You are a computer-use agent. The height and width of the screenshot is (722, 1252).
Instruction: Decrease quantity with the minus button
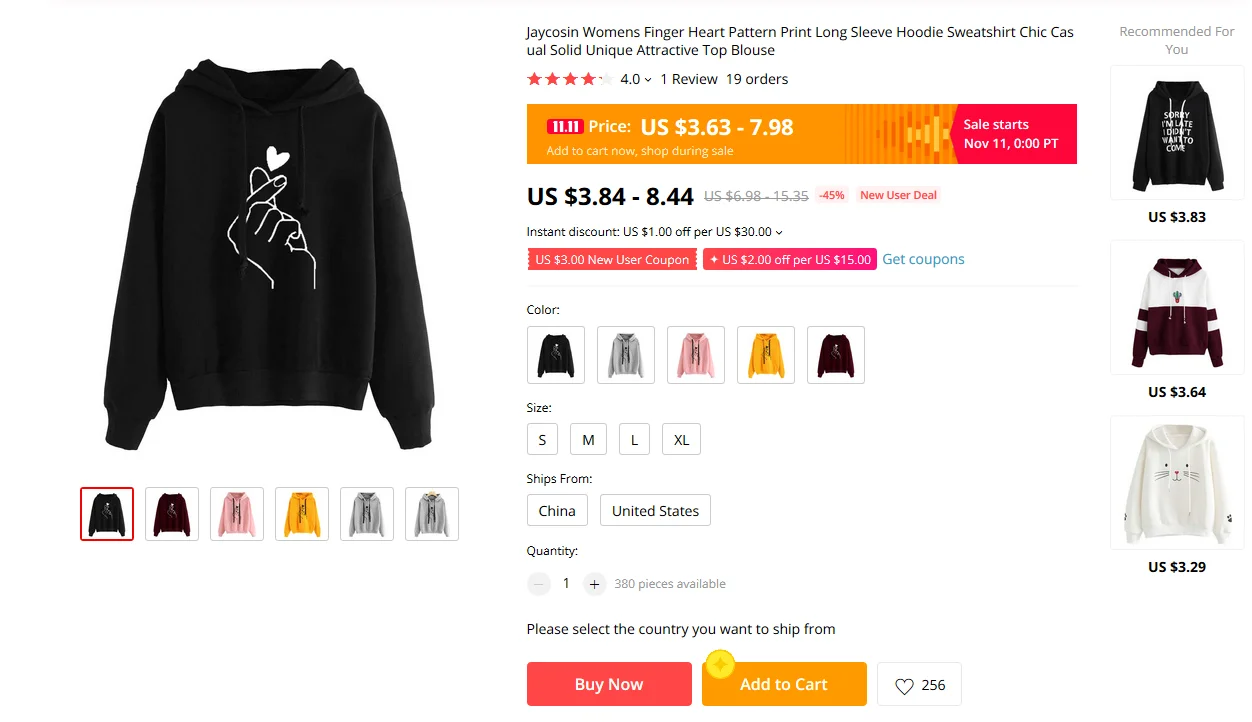(x=539, y=584)
